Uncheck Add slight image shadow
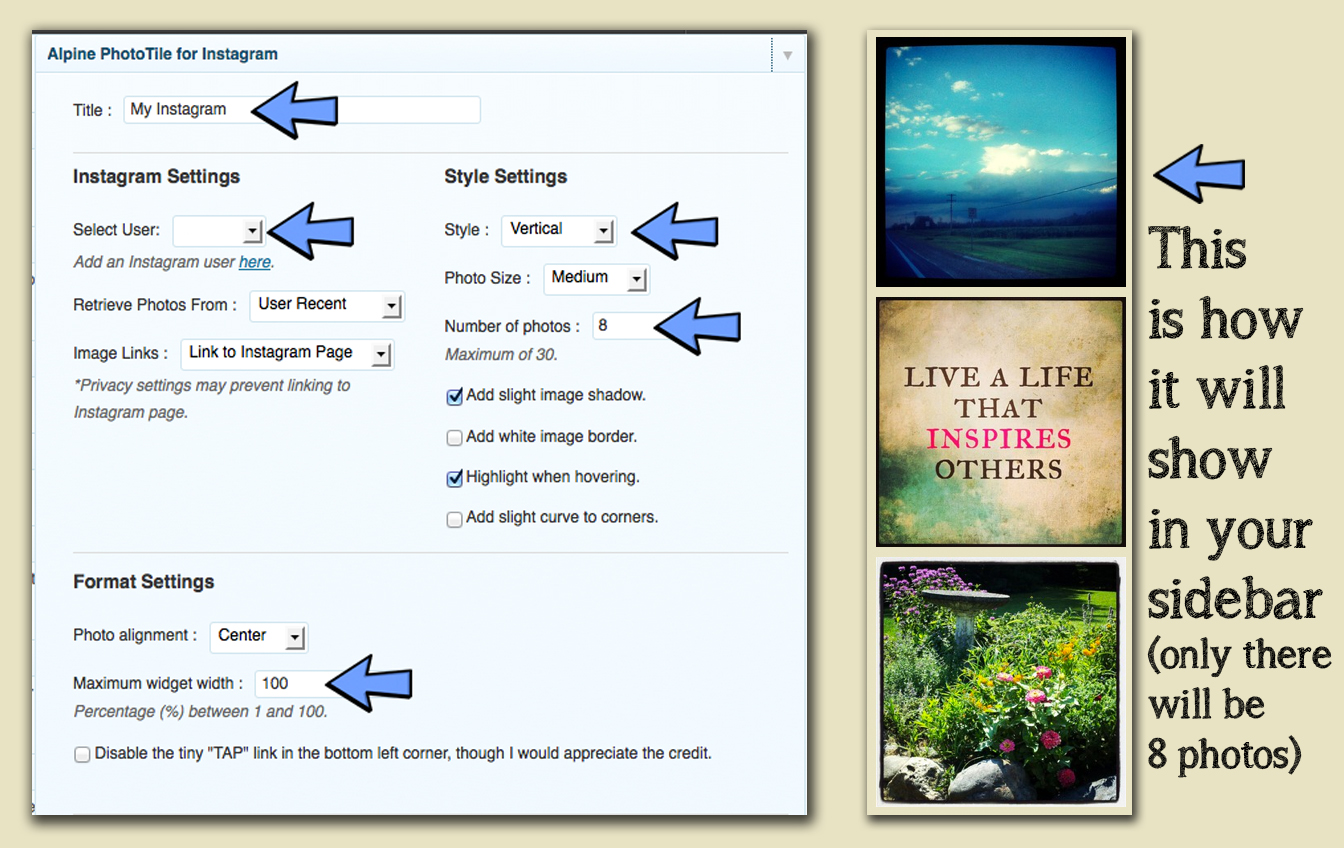The image size is (1344, 848). coord(454,397)
